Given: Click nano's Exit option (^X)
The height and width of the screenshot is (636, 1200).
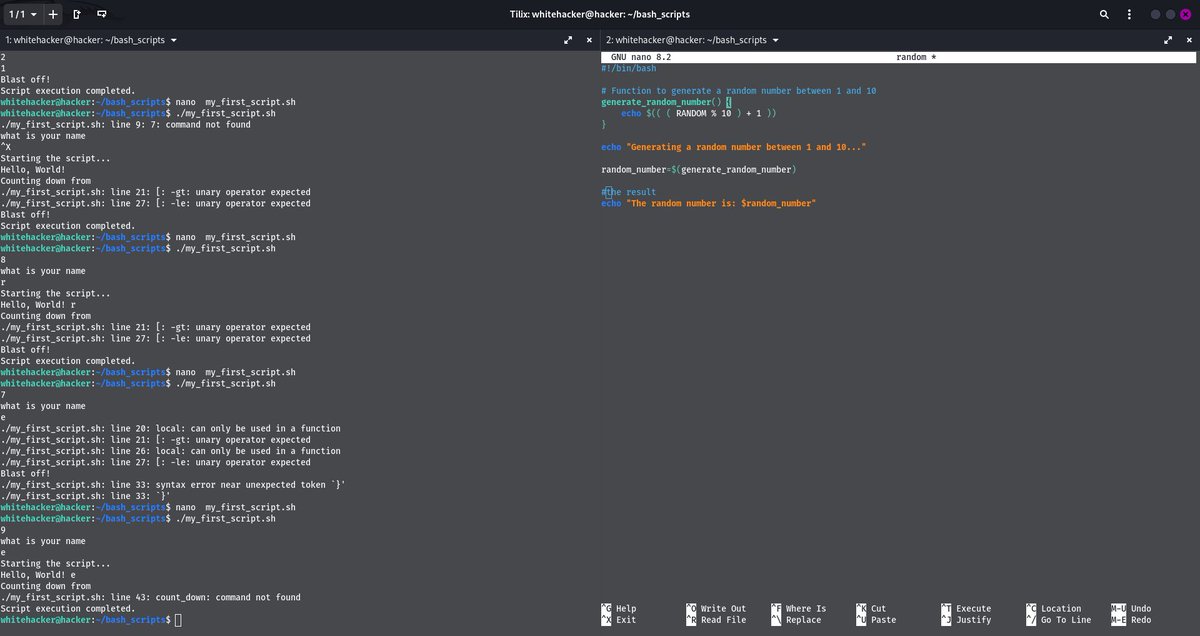Looking at the screenshot, I should [x=620, y=620].
